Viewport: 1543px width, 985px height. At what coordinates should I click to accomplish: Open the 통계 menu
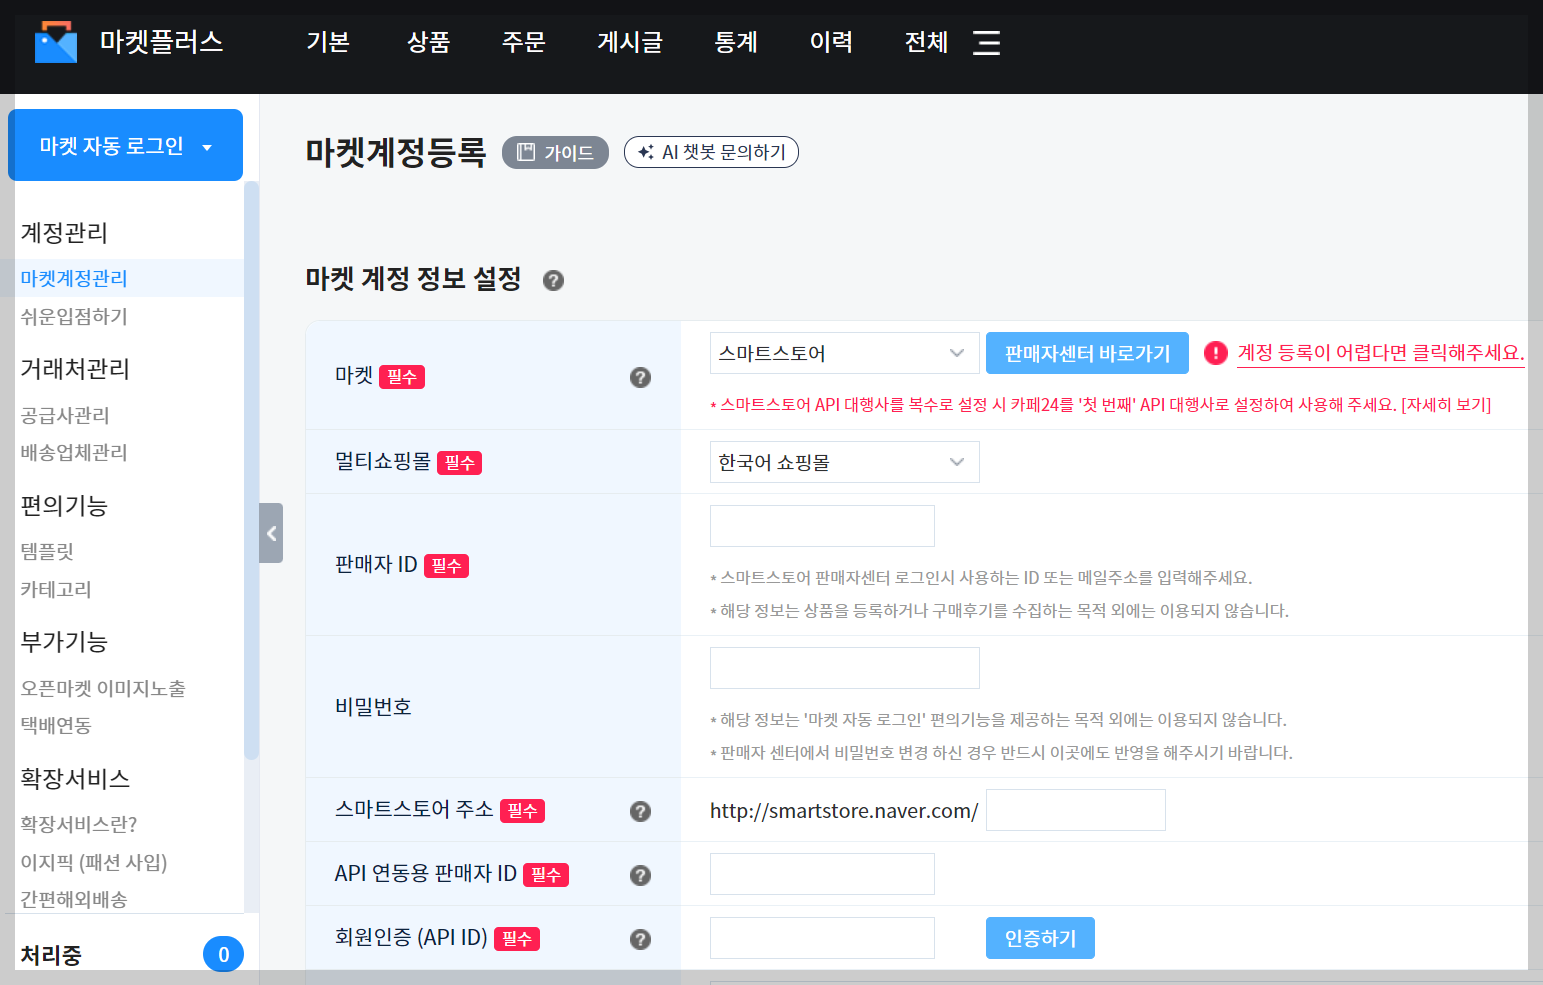pos(736,42)
